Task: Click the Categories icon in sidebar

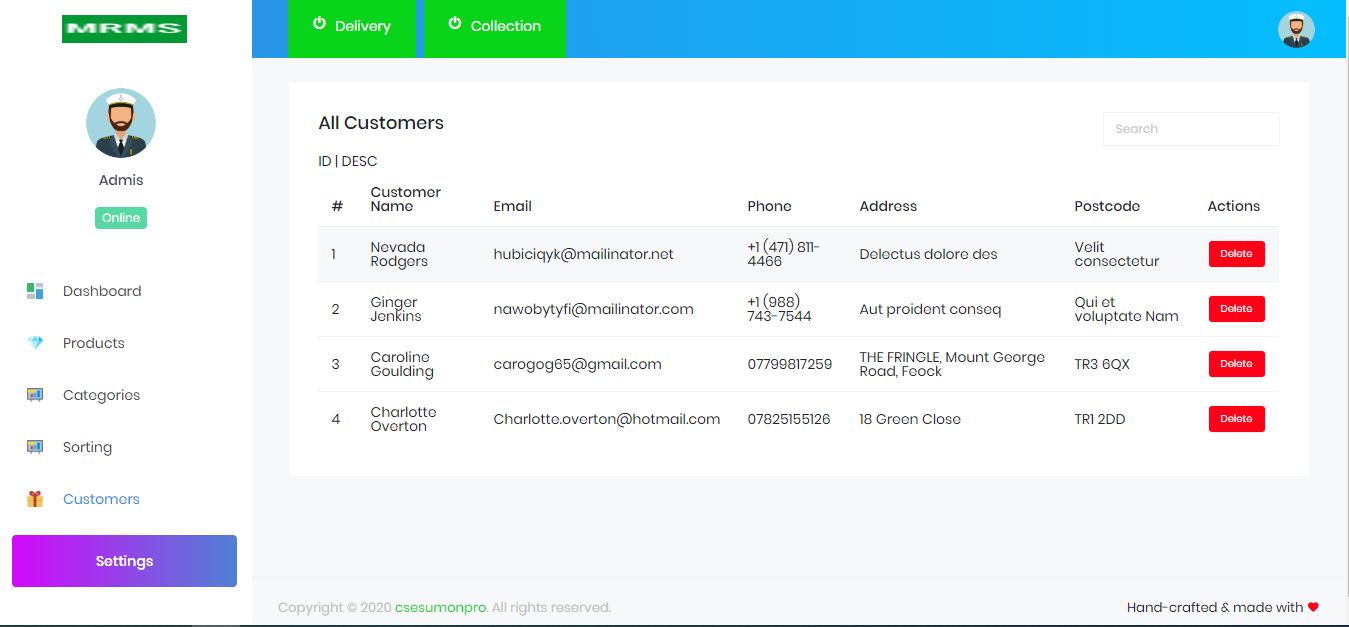Action: (x=35, y=395)
